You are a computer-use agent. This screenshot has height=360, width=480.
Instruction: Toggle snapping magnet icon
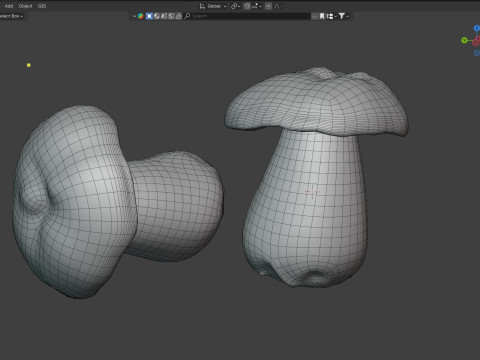pos(247,6)
